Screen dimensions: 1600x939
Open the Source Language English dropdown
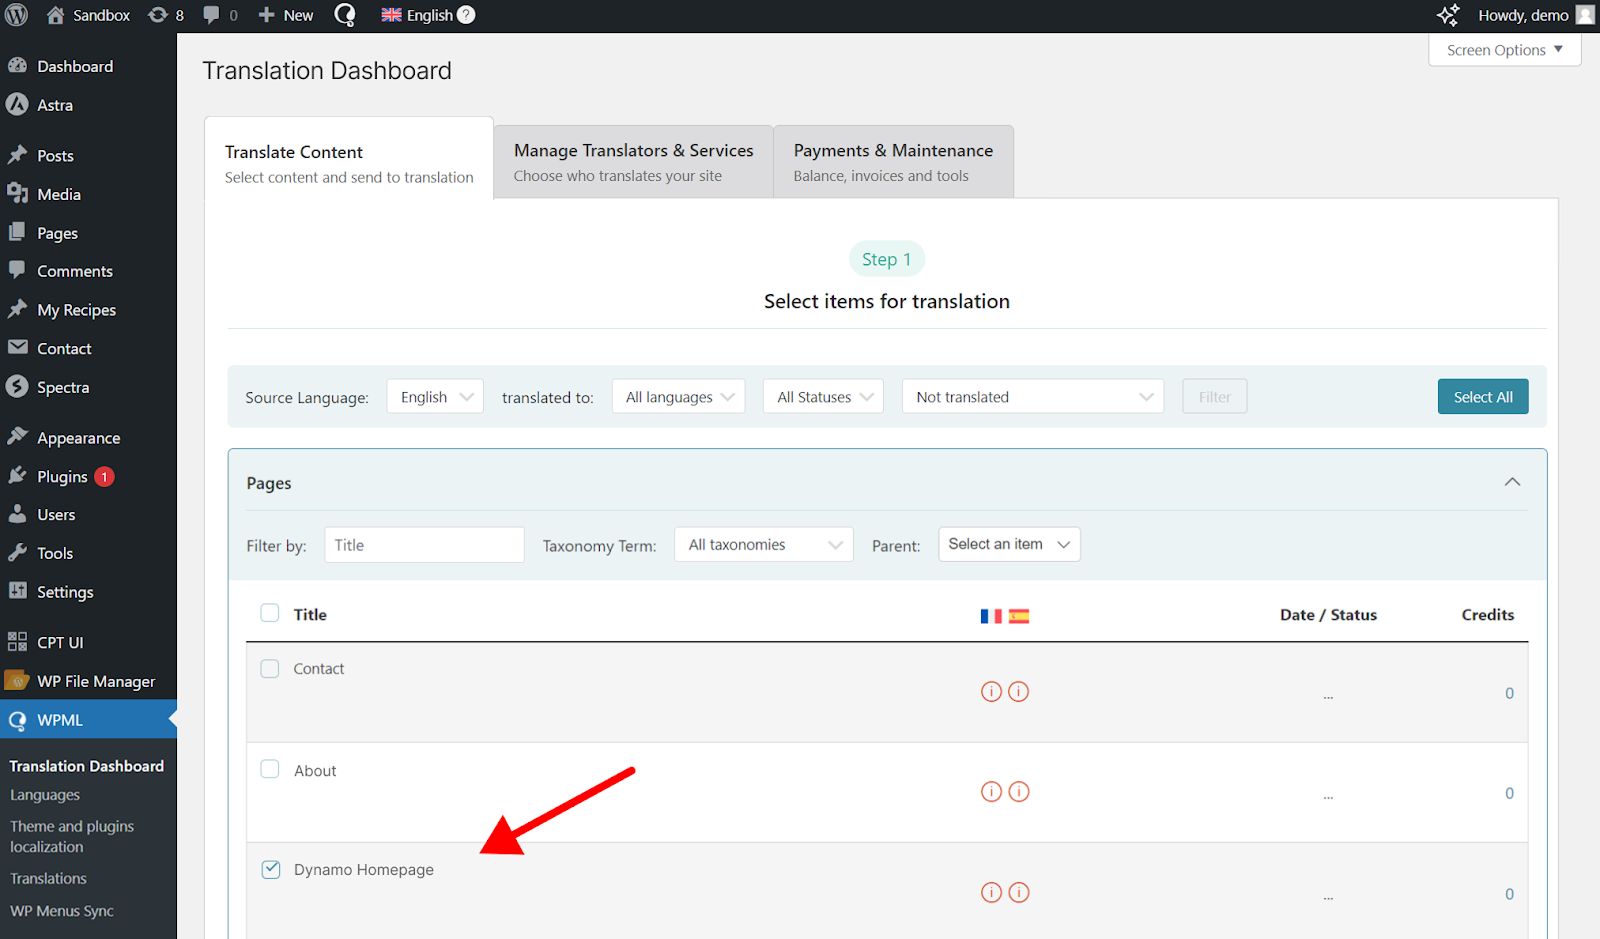tap(435, 397)
